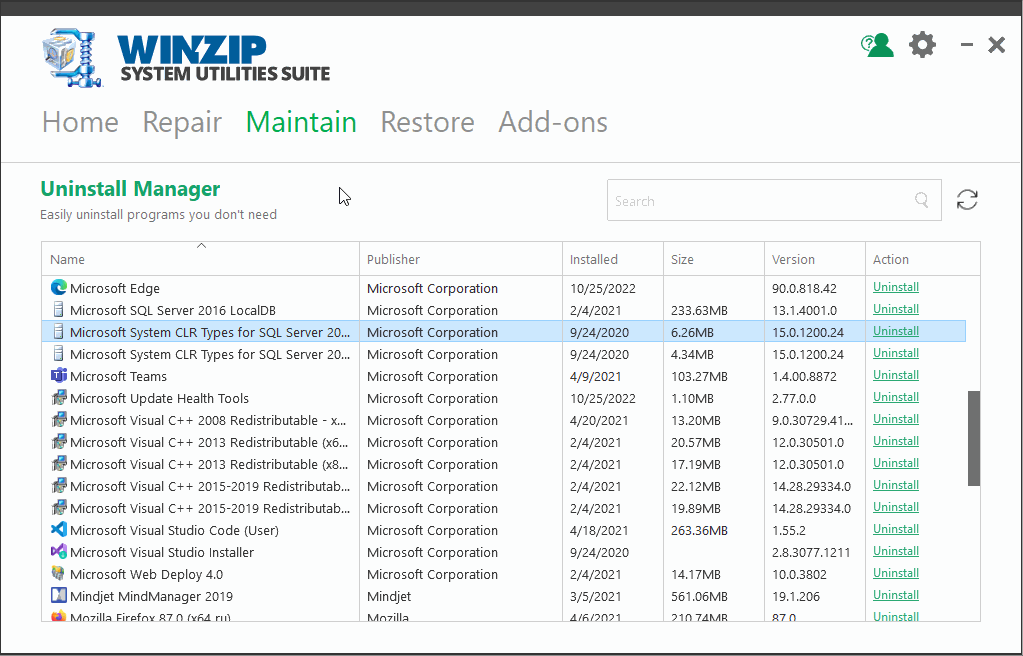Click Visual Studio Code program icon
The image size is (1023, 656).
(x=59, y=530)
